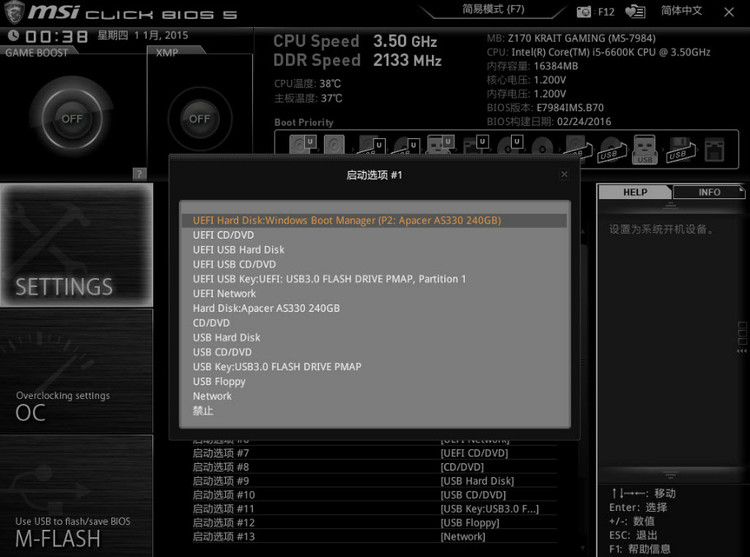Image resolution: width=750 pixels, height=557 pixels.
Task: Click the 内存容量 16384MB text
Action: pos(532,66)
